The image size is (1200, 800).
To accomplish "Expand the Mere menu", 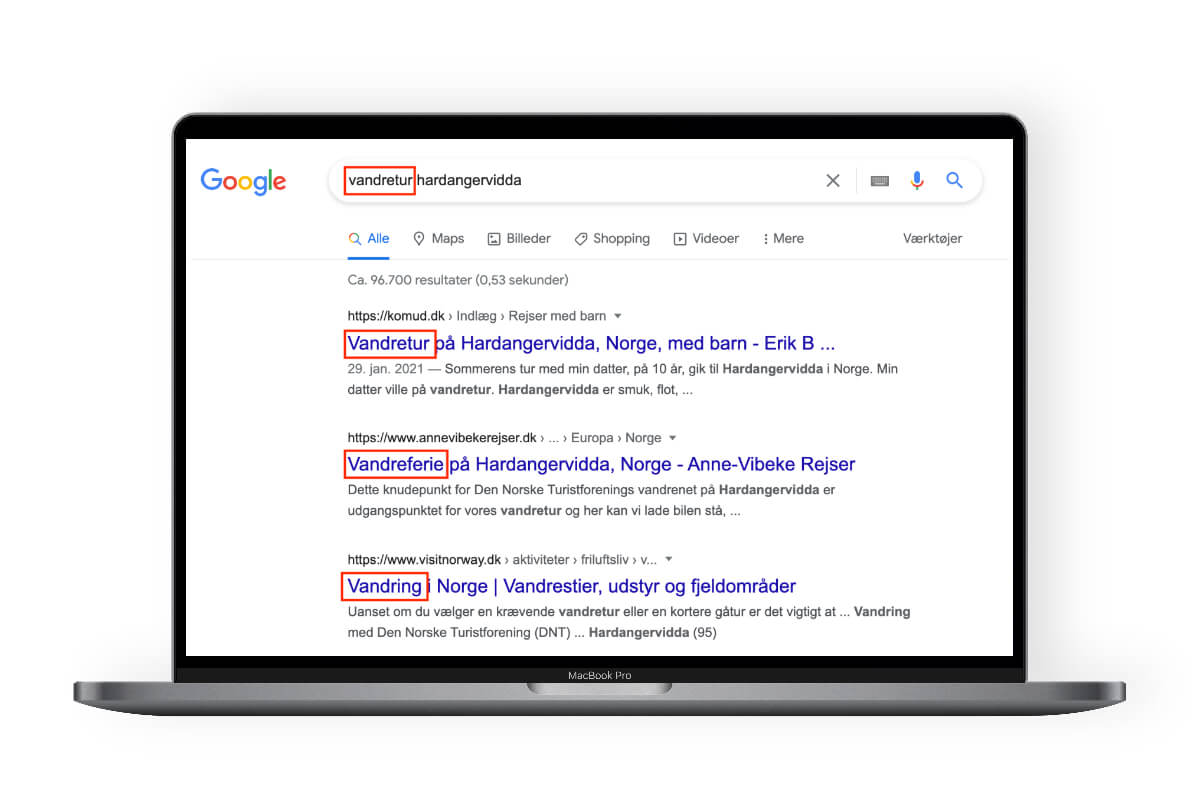I will click(783, 239).
